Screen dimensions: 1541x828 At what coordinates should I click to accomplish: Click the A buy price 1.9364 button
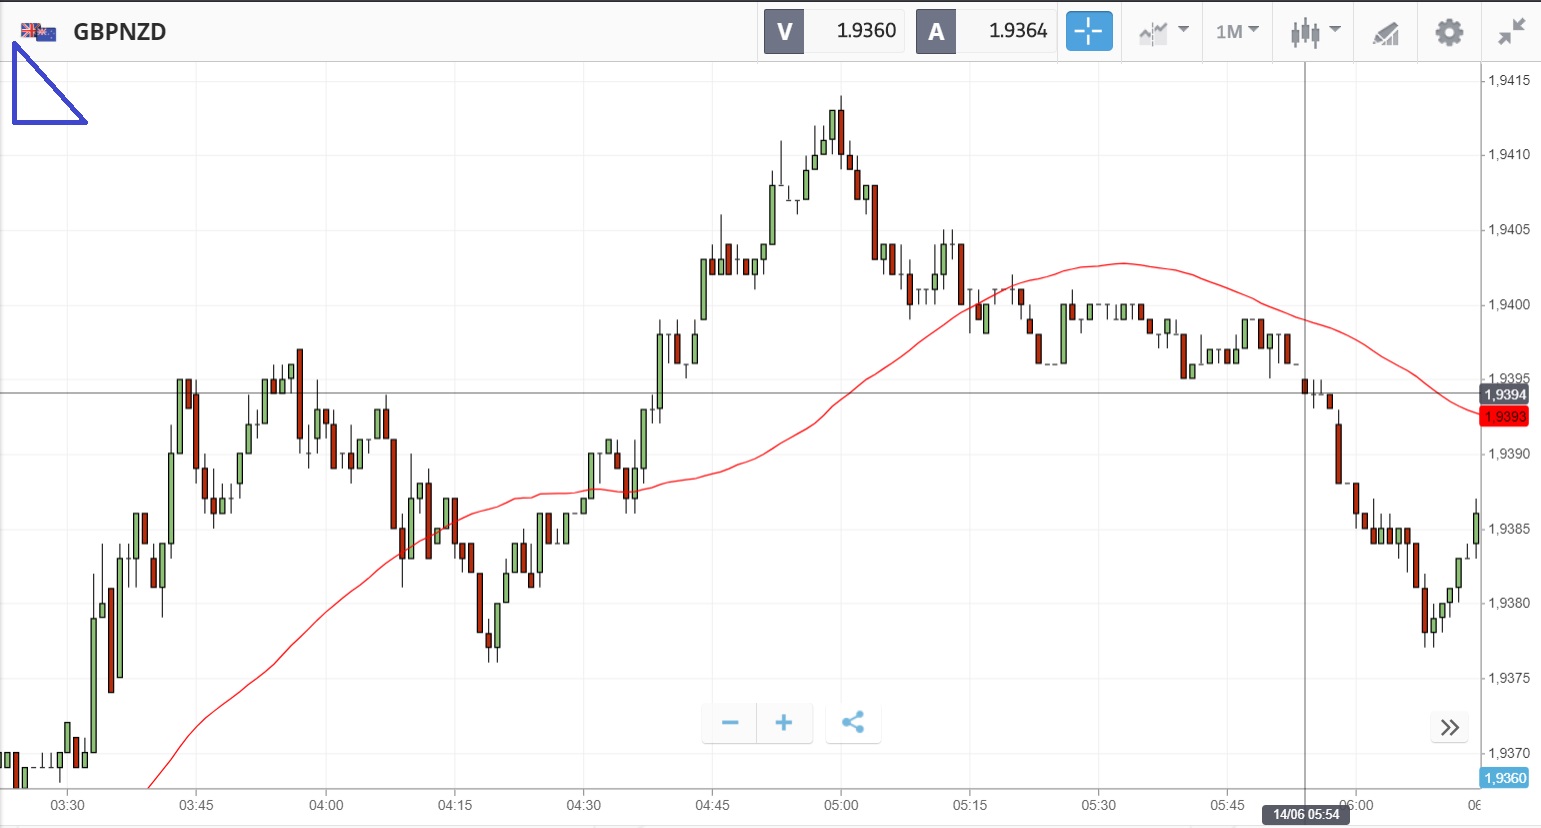coord(987,31)
